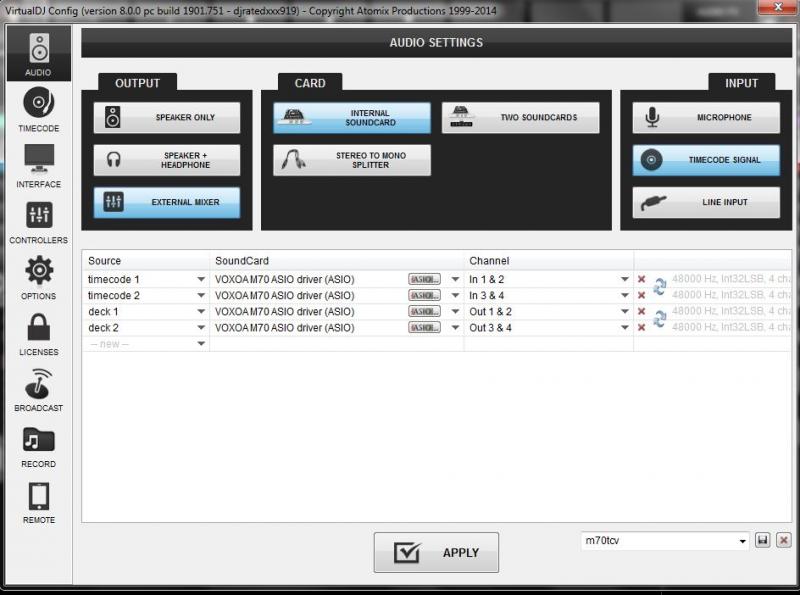Viewport: 800px width, 595px height.
Task: Remove the timecode 2 row
Action: point(642,295)
